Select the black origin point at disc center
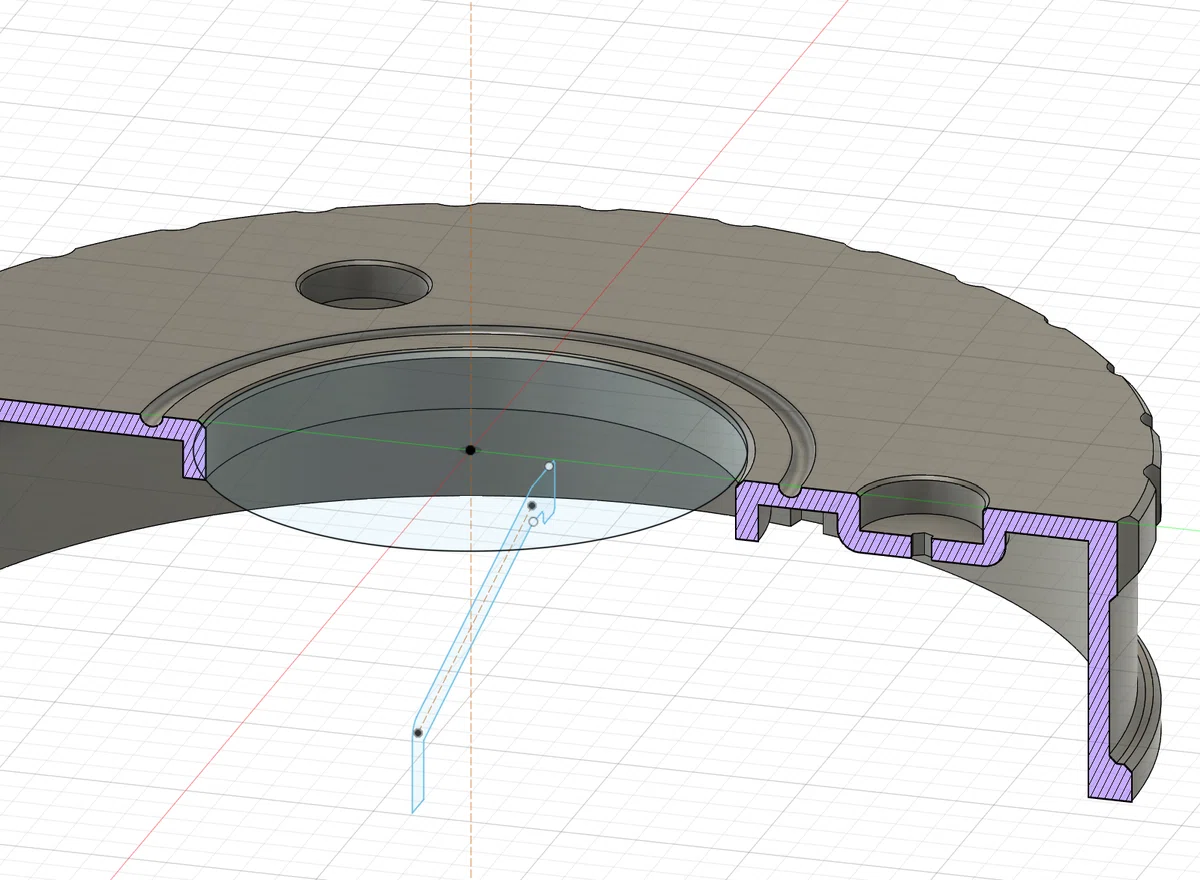Viewport: 1200px width, 880px height. coord(470,450)
